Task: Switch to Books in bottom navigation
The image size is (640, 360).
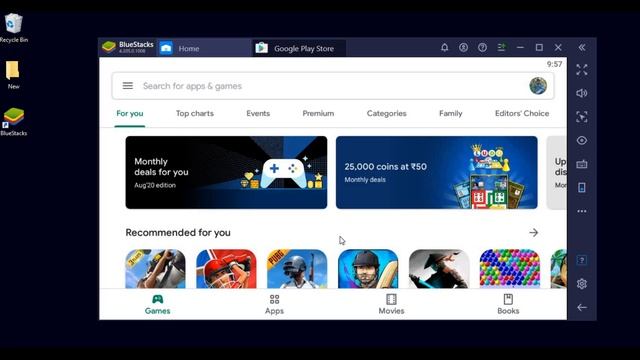Action: 508,304
